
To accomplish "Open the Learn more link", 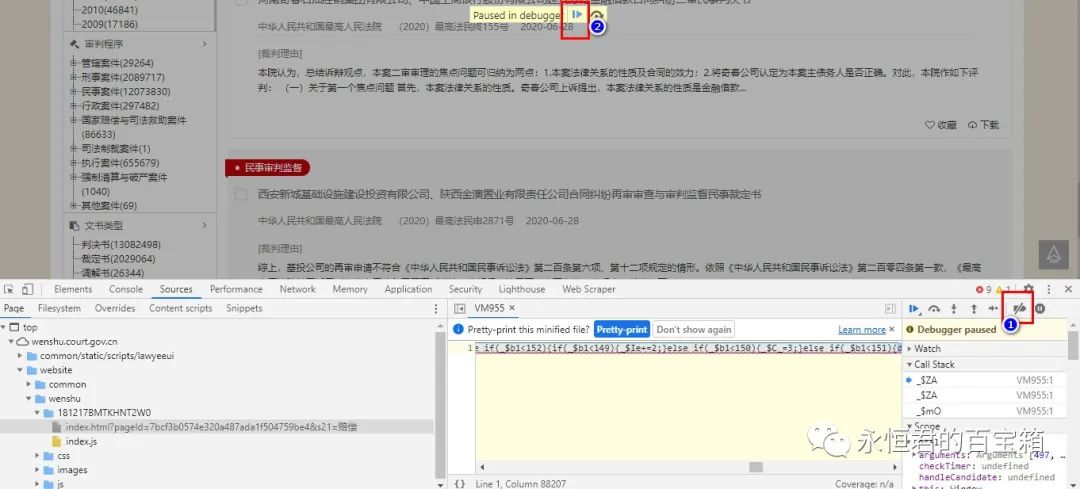I will click(x=862, y=330).
